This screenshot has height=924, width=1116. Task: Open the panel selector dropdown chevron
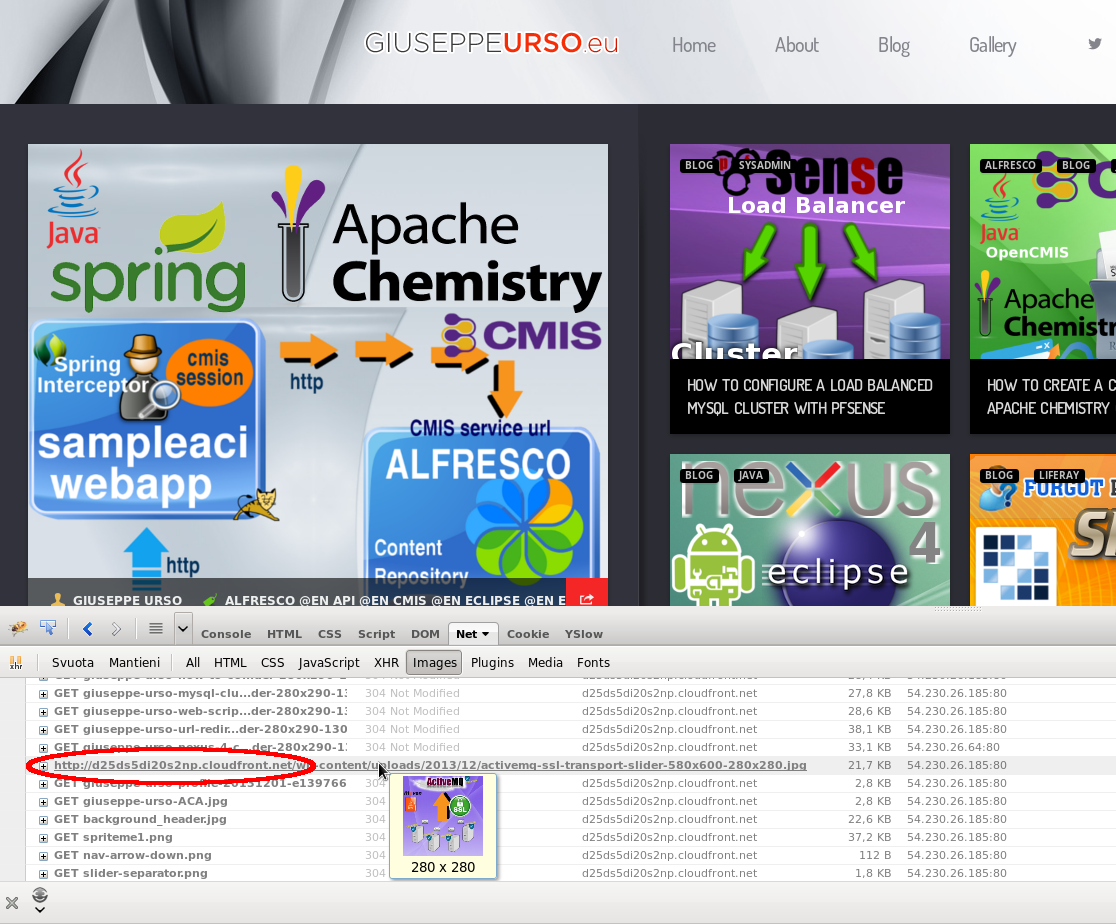(183, 629)
